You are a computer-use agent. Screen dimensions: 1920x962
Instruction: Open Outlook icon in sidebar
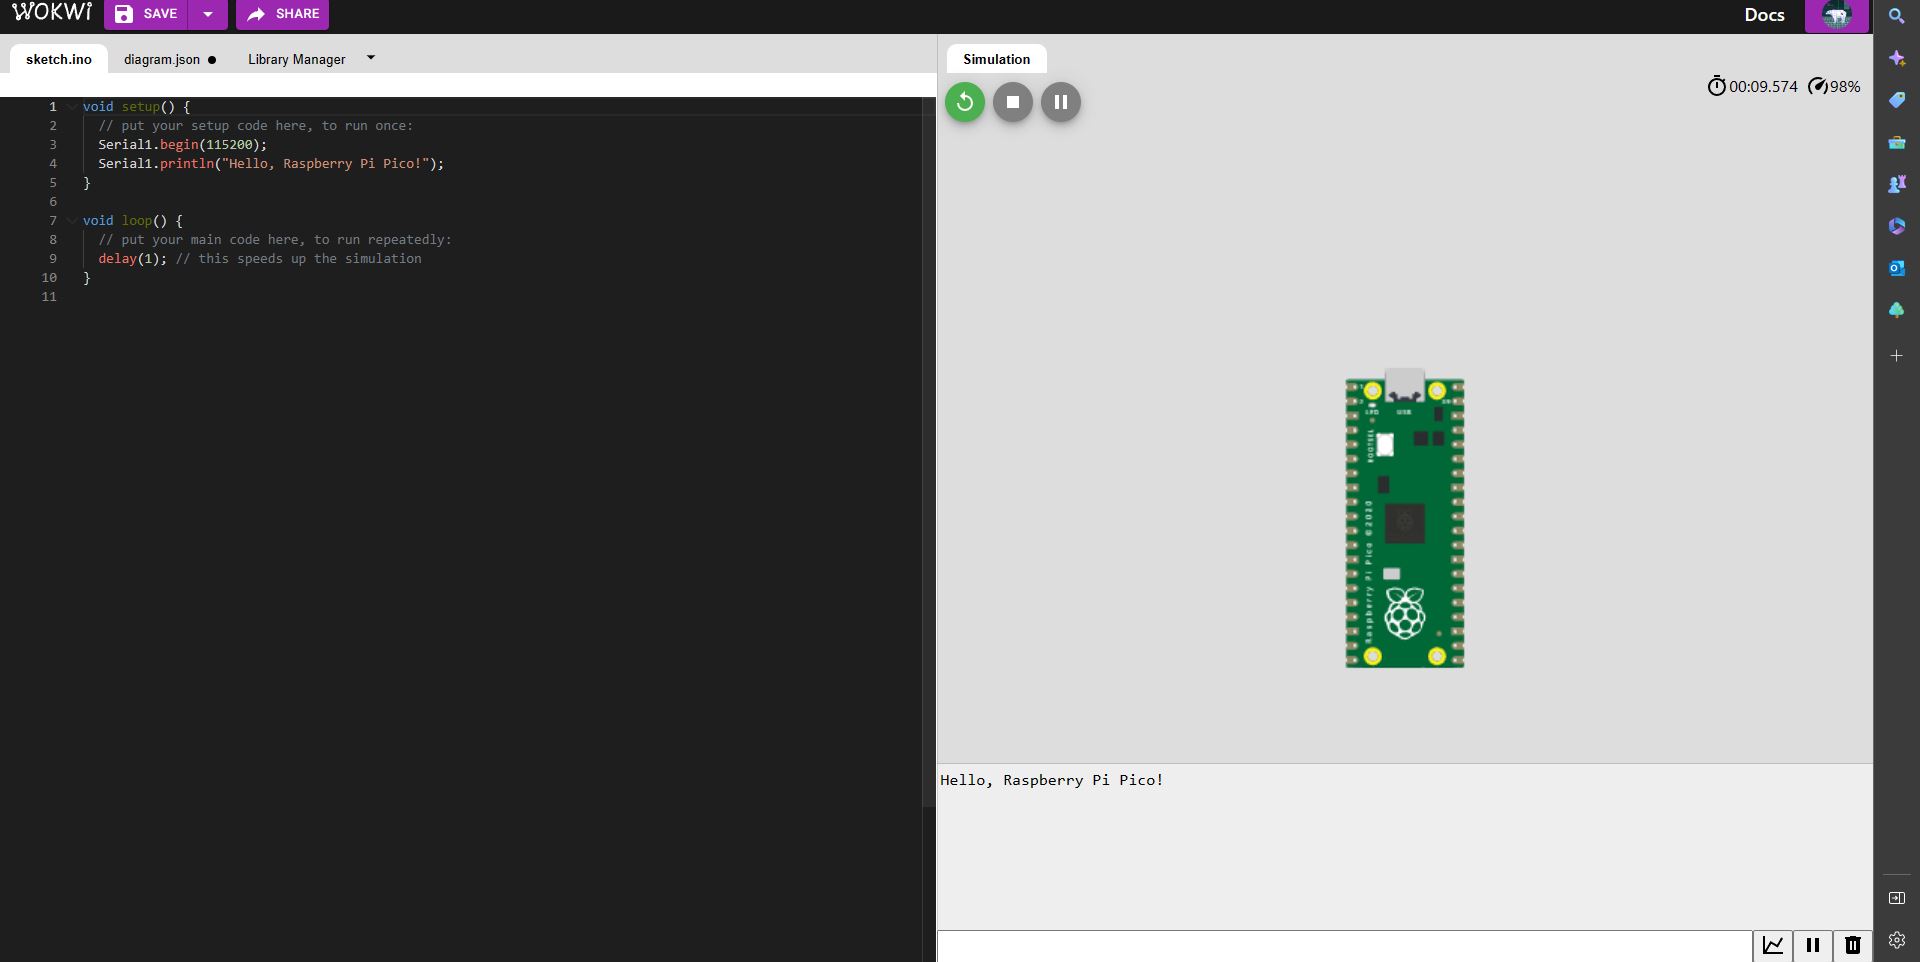[1896, 268]
